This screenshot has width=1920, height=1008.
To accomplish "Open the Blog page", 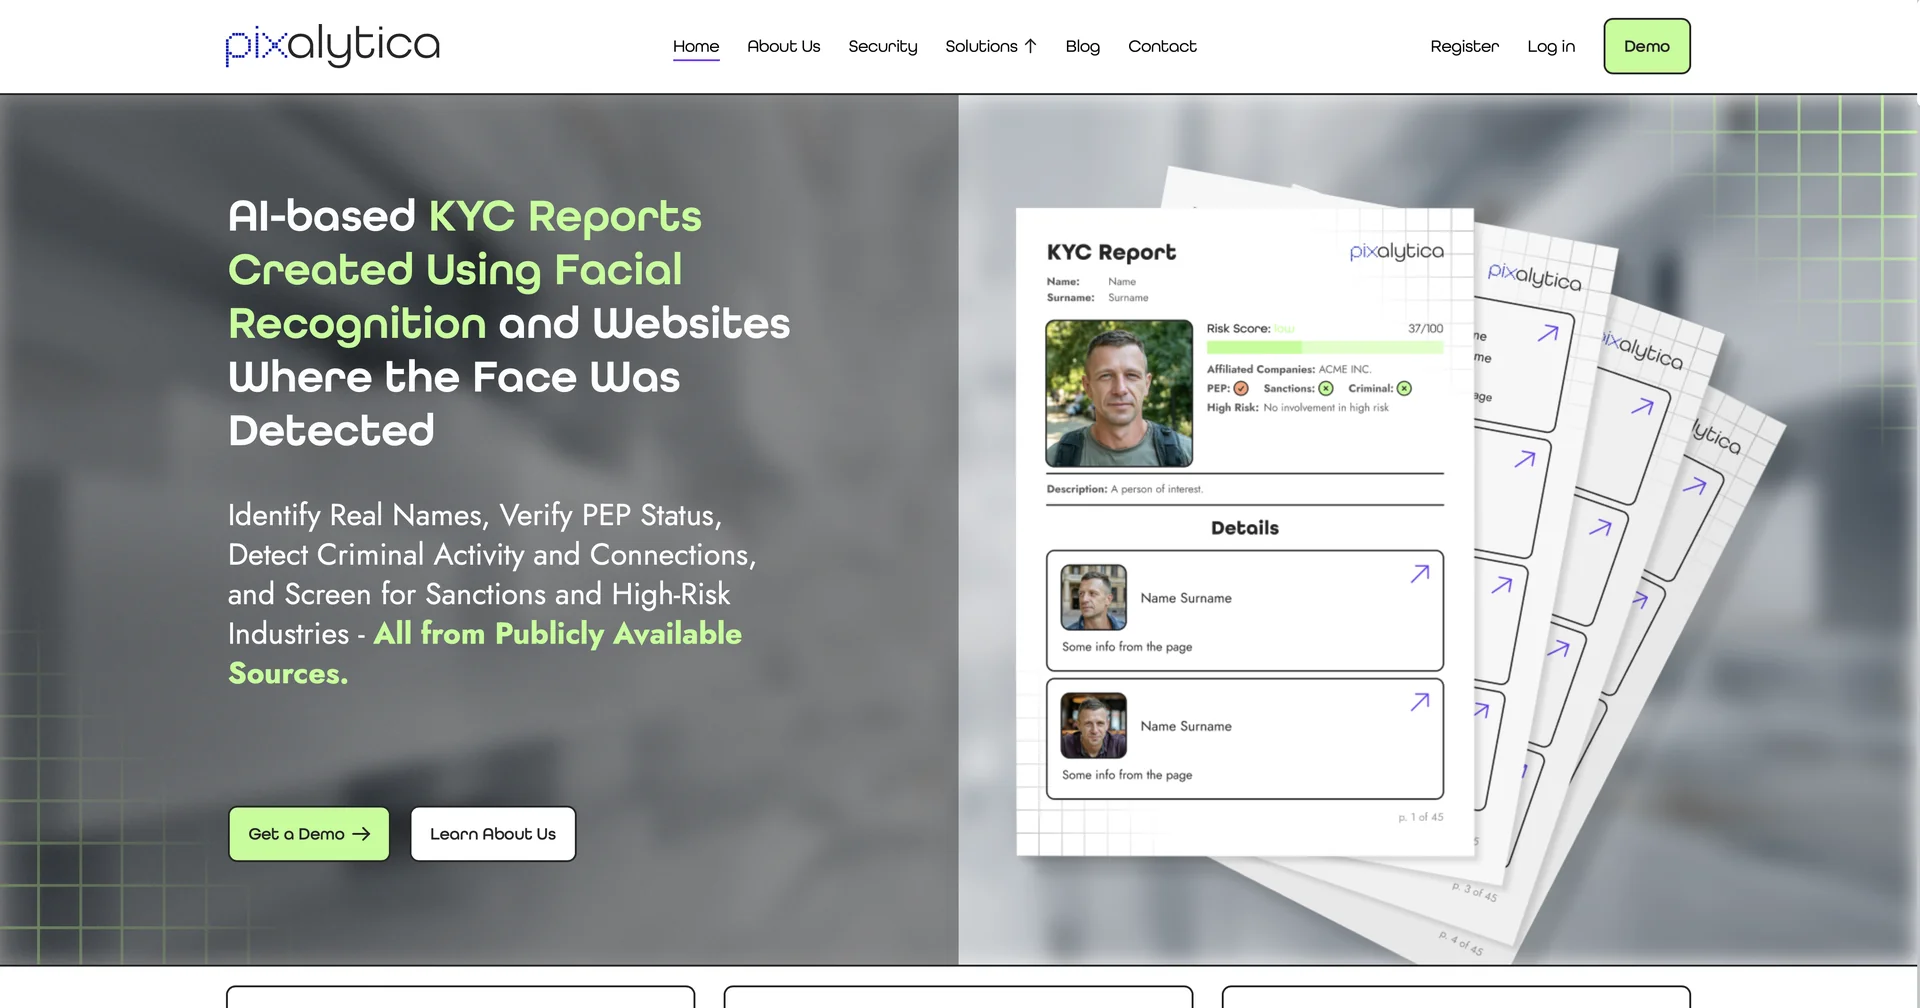I will point(1082,46).
